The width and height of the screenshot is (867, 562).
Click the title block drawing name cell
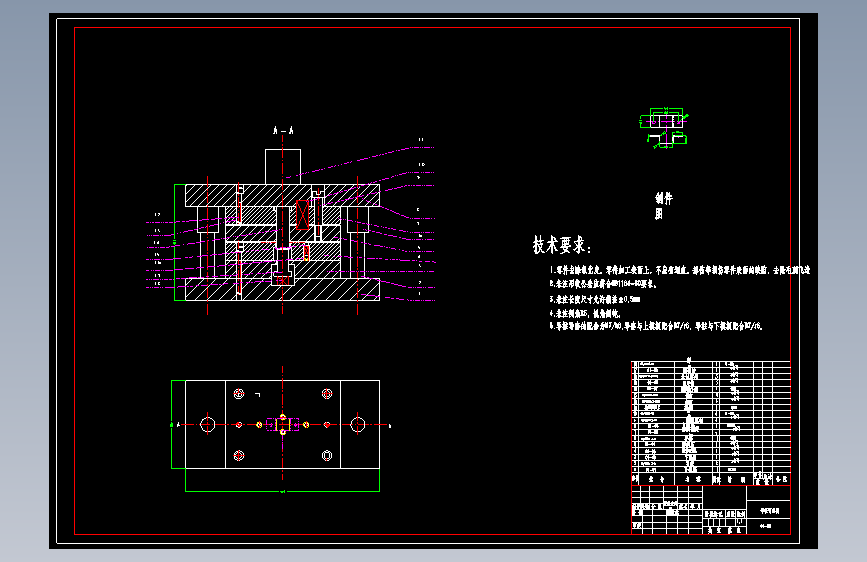coord(769,511)
